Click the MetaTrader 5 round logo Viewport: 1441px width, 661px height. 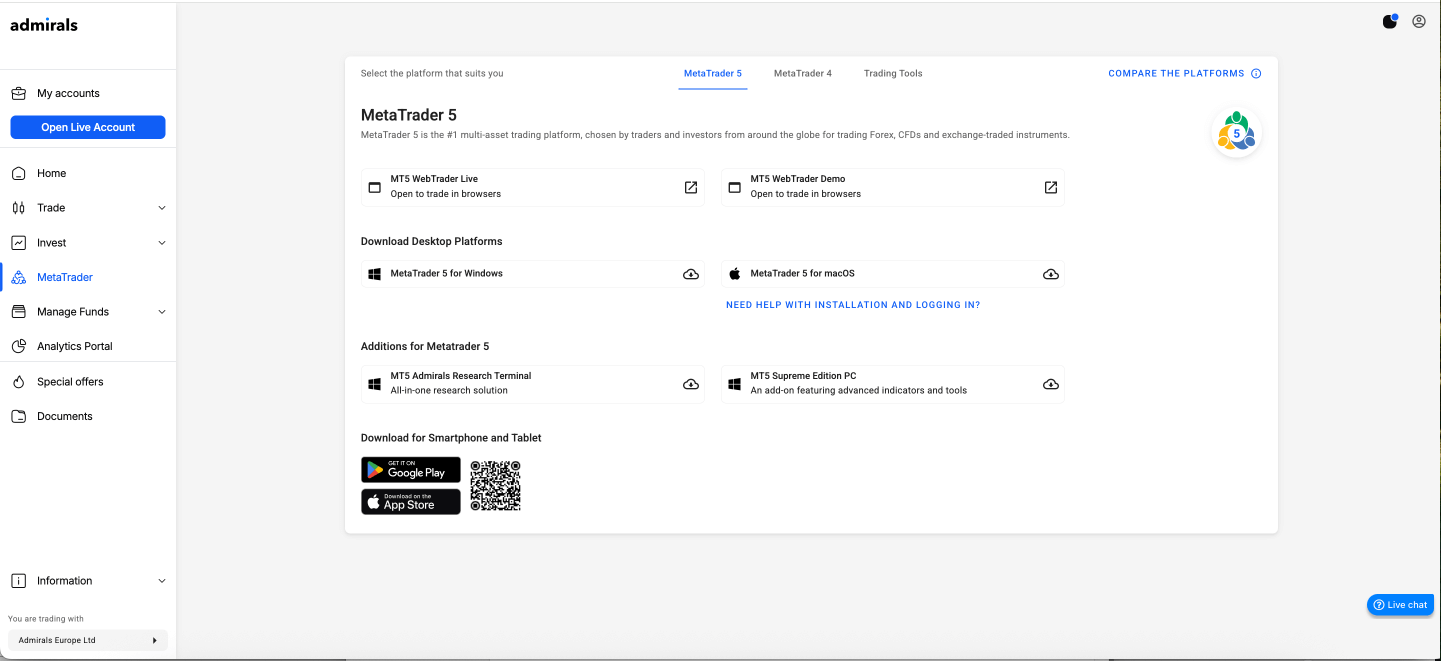1236,133
